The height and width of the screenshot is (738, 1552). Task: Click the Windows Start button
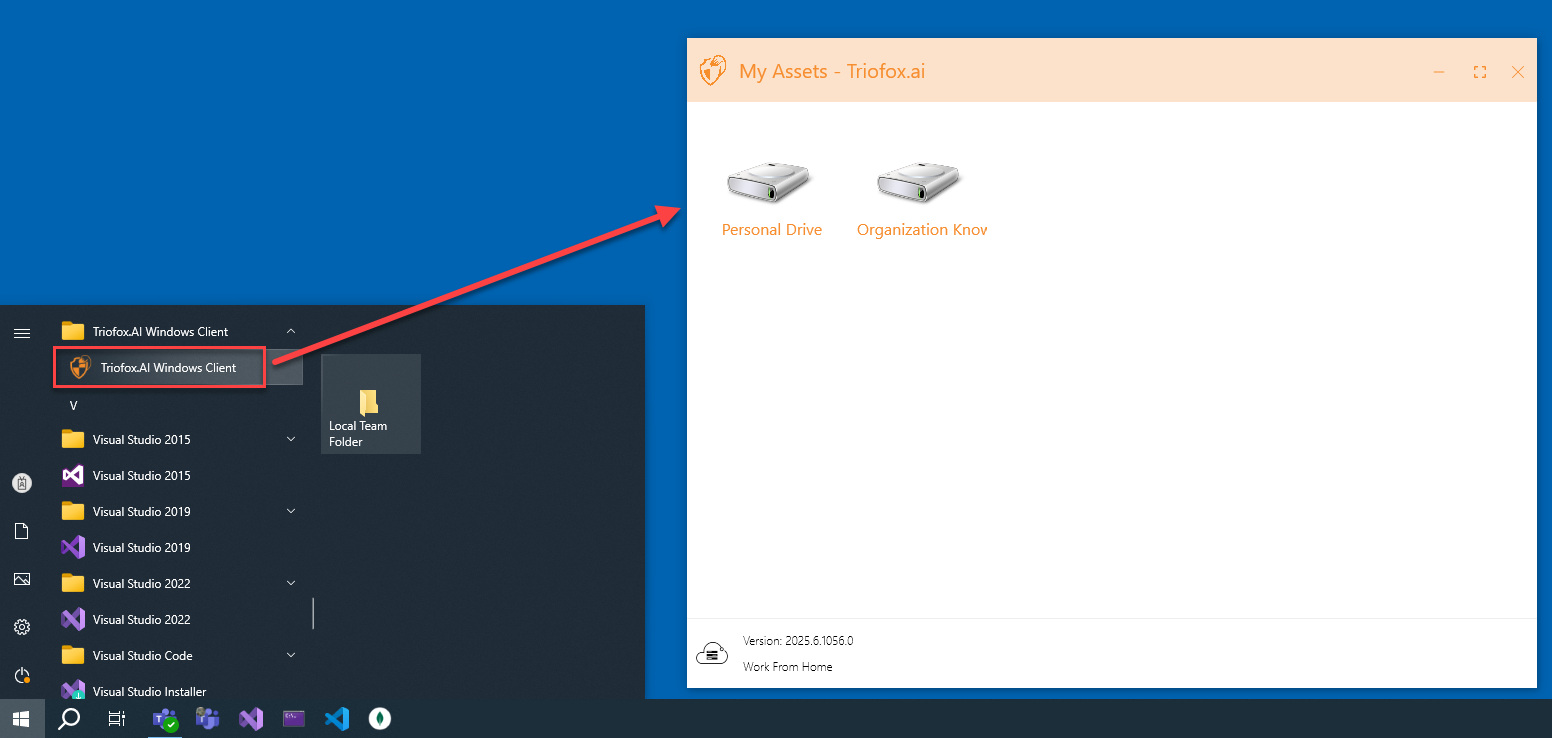coord(22,718)
